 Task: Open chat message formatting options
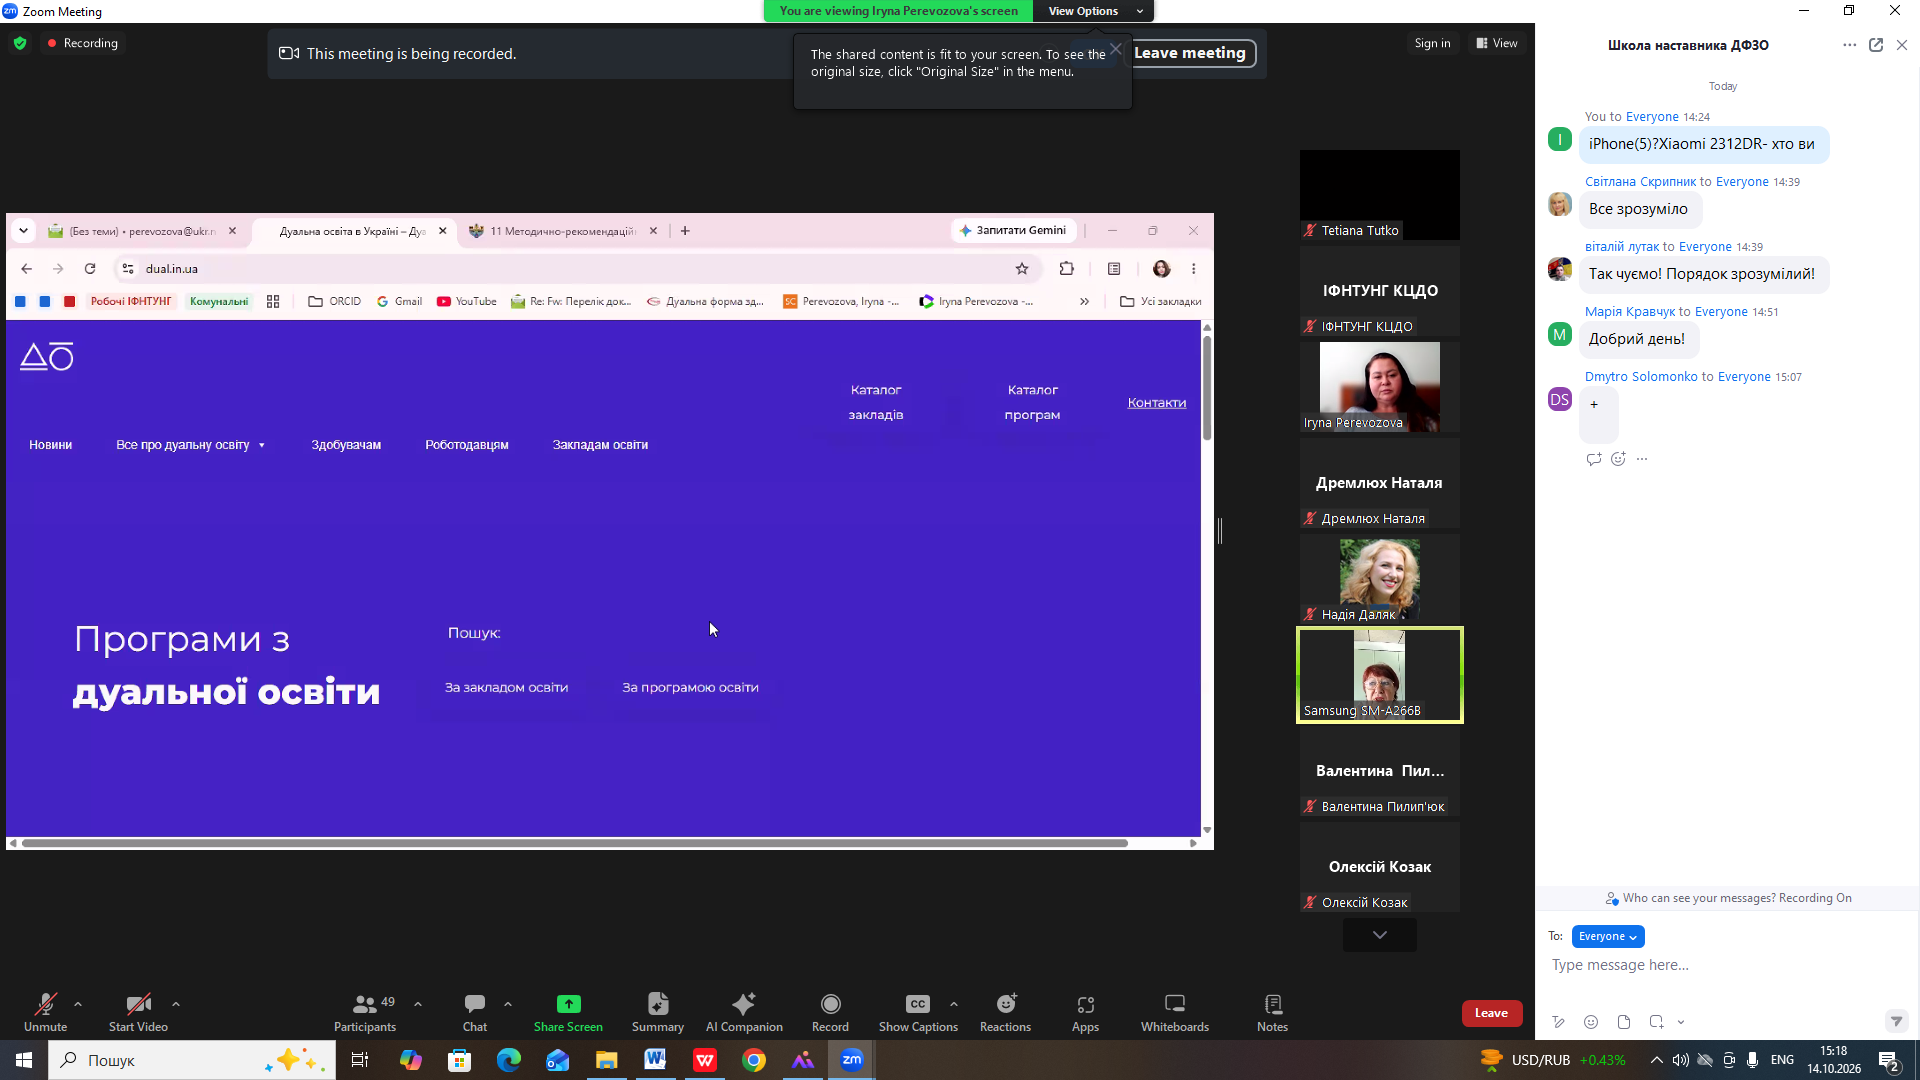1558,1022
